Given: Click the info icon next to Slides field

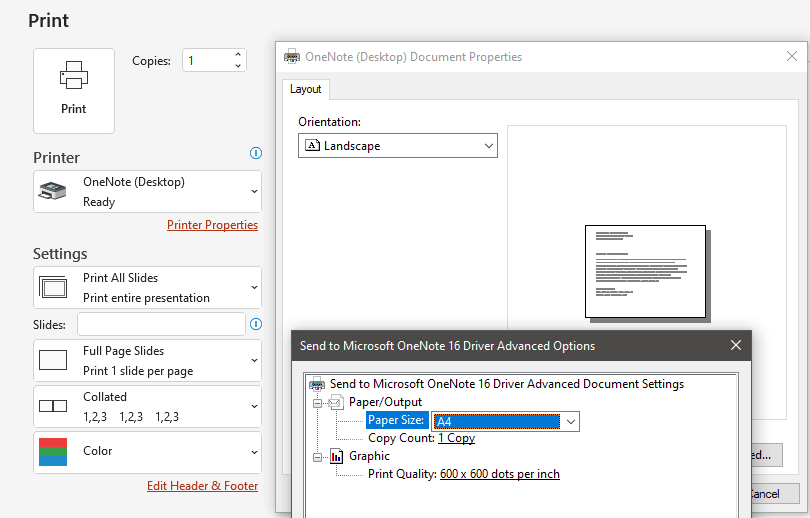Looking at the screenshot, I should click(256, 324).
